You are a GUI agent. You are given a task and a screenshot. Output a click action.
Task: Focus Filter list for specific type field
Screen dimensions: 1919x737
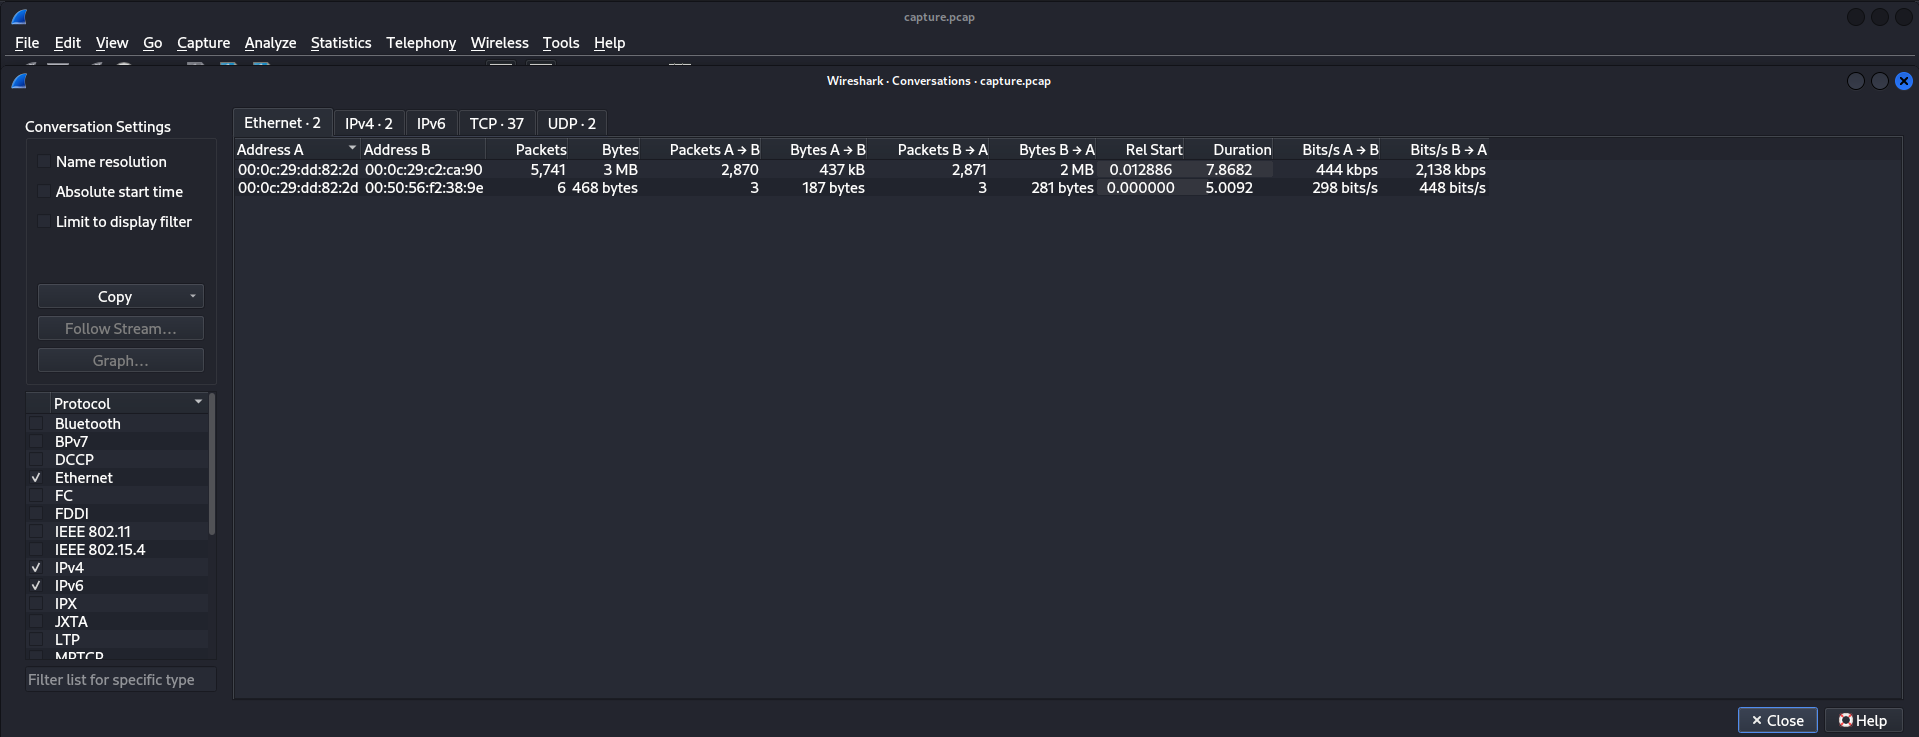tap(121, 679)
